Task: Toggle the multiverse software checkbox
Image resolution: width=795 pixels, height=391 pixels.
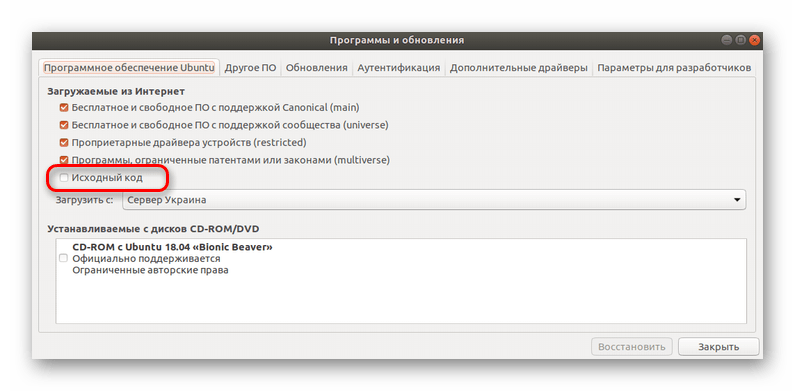Action: point(64,160)
